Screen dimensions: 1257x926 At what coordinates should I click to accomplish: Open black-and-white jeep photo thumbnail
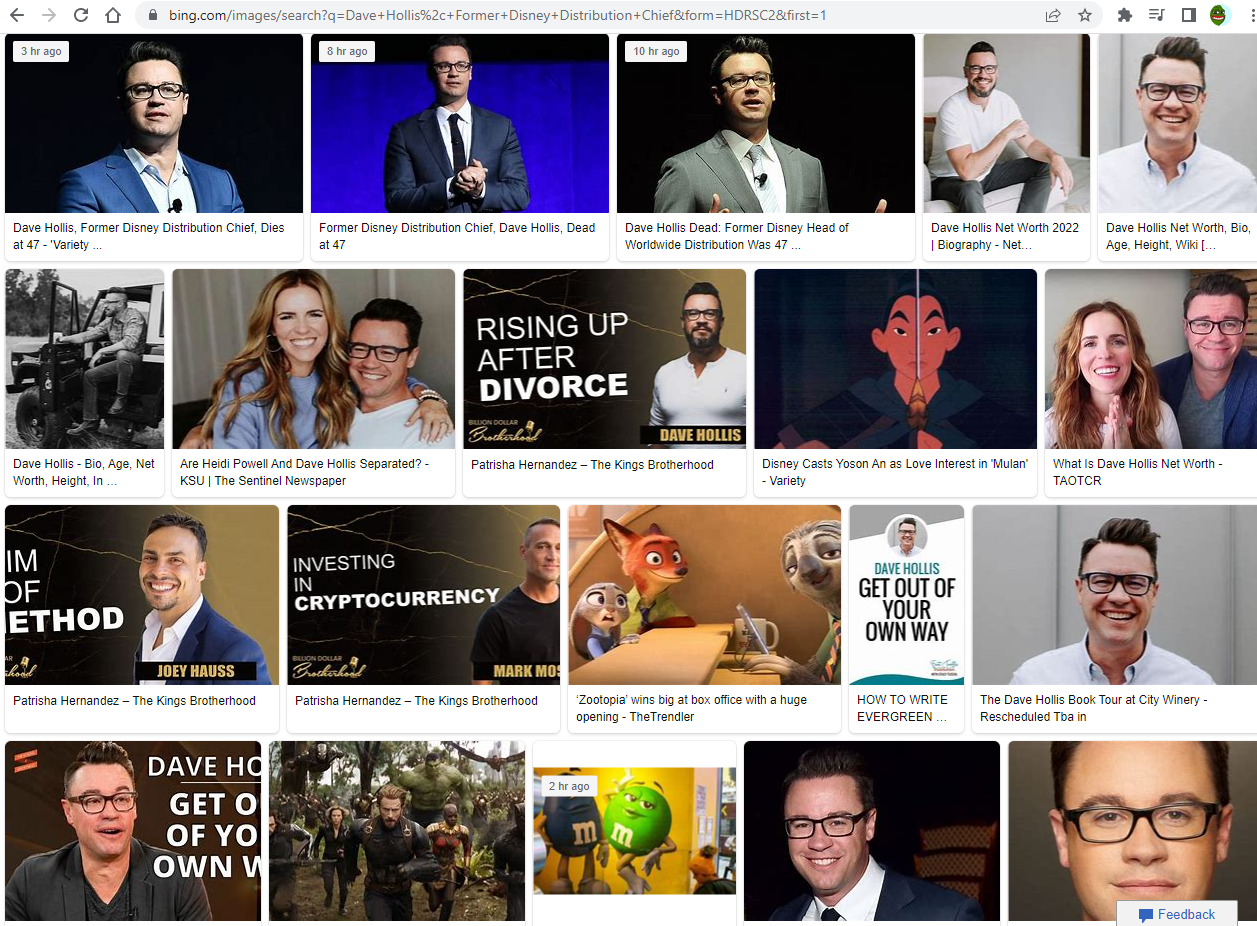(x=84, y=359)
